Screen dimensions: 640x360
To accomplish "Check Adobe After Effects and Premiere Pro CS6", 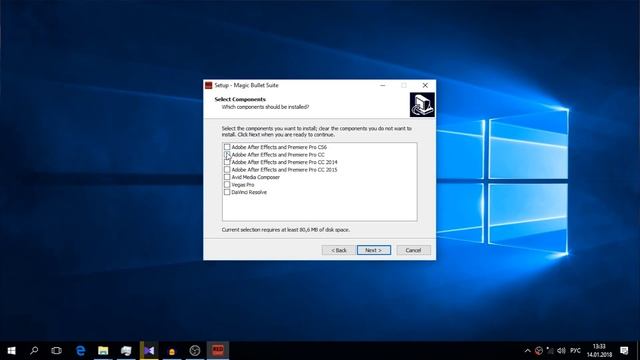I will tap(227, 147).
